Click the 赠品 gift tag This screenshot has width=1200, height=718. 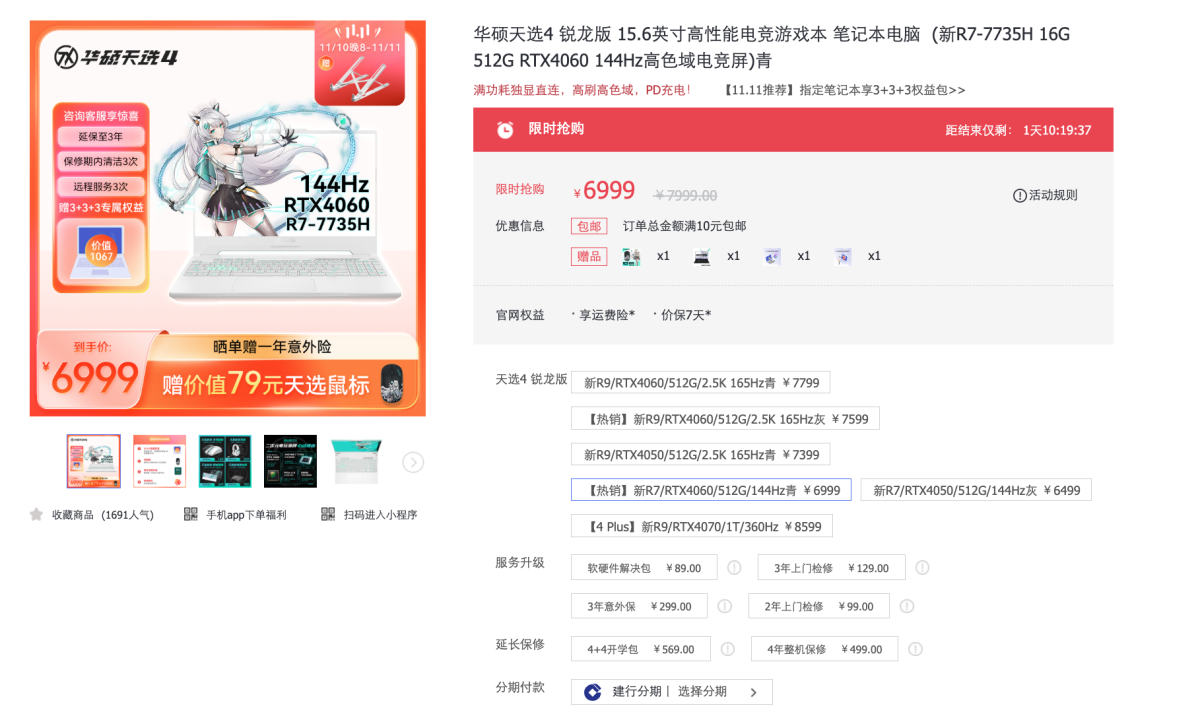point(589,257)
